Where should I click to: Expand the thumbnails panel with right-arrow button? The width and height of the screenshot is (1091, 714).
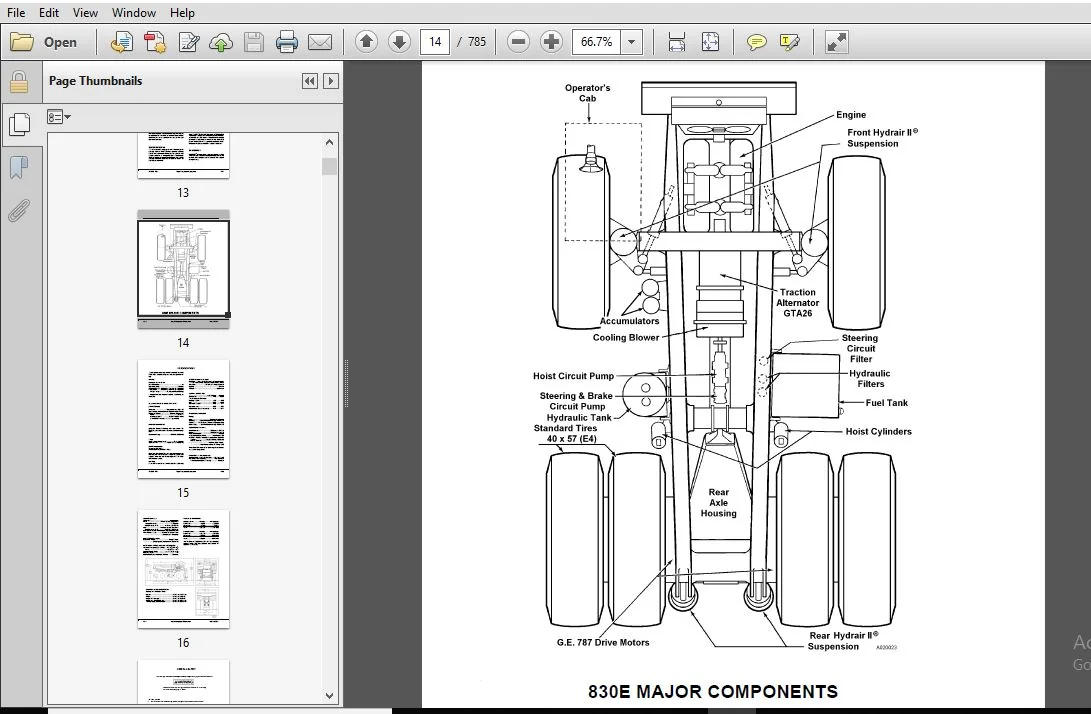(331, 81)
